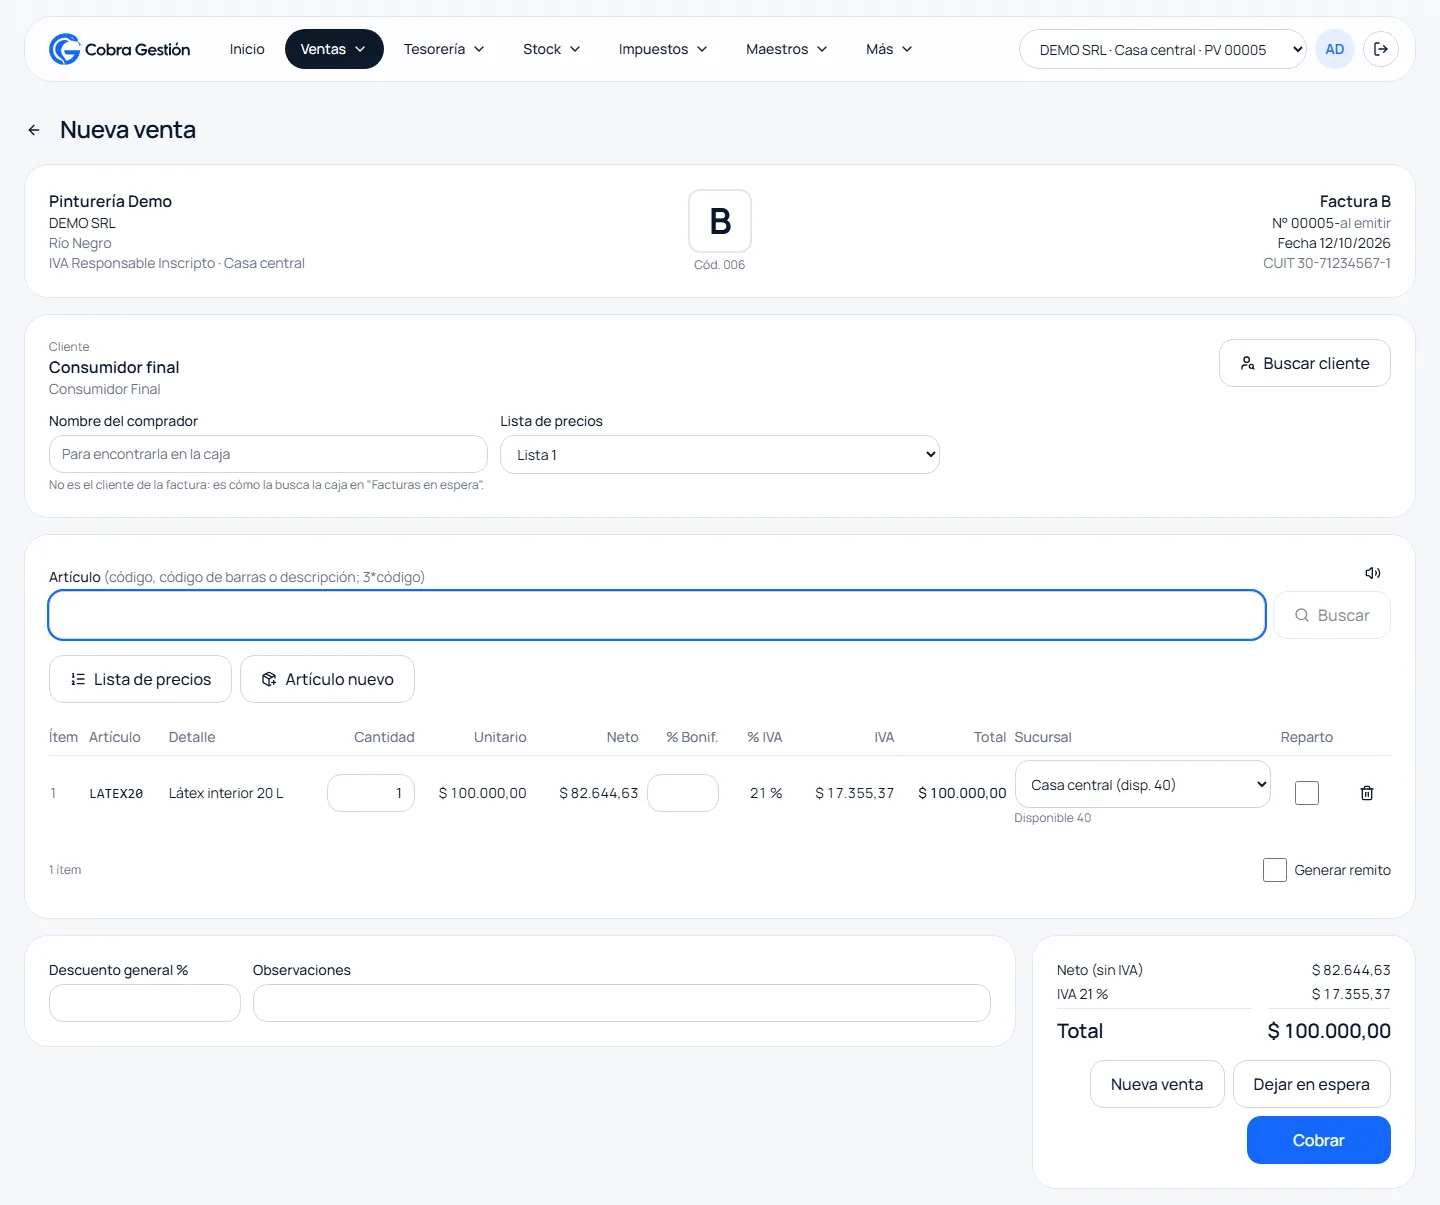
Task: Click the Cobrar button
Action: pos(1319,1140)
